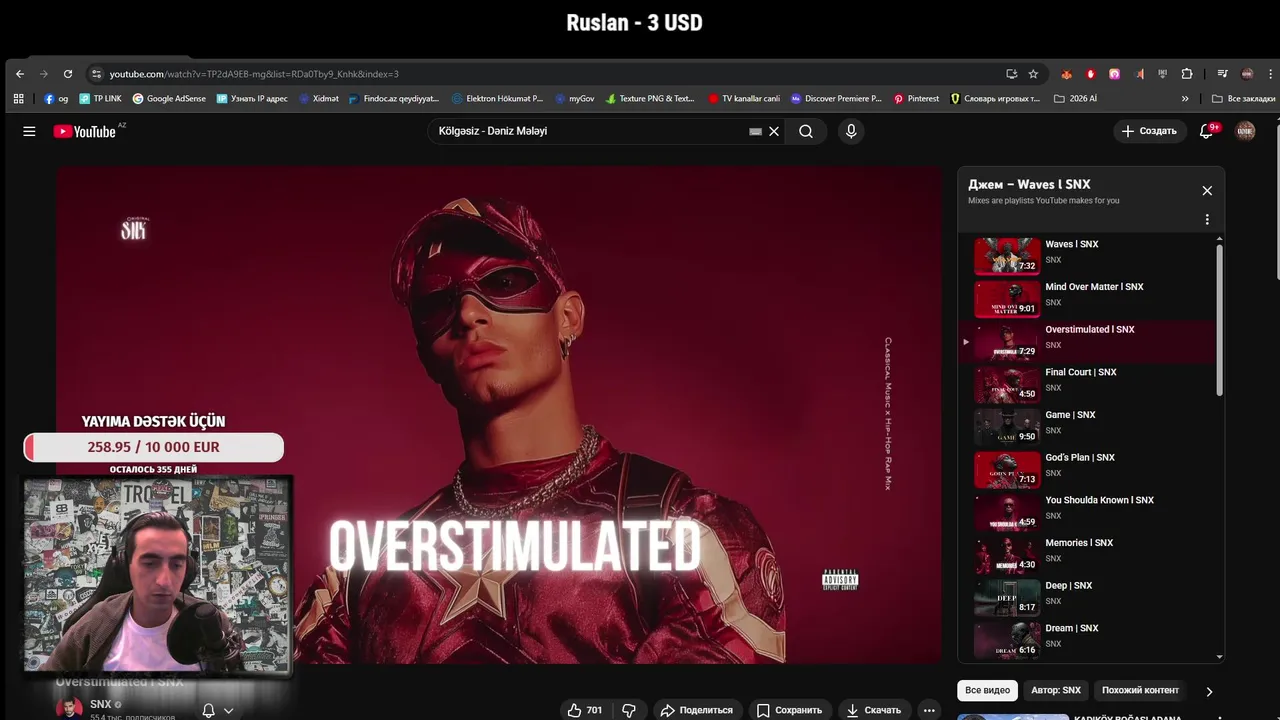
Task: Click Скачать download button
Action: (873, 710)
